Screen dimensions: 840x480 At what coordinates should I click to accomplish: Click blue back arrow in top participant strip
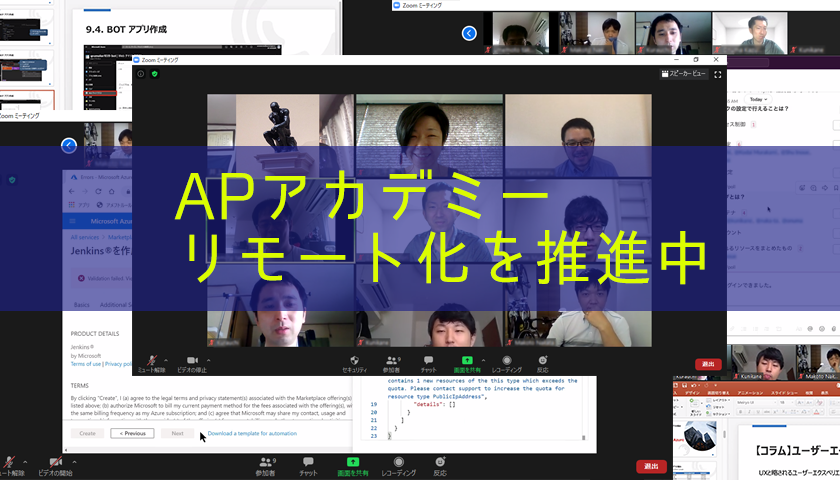click(469, 33)
